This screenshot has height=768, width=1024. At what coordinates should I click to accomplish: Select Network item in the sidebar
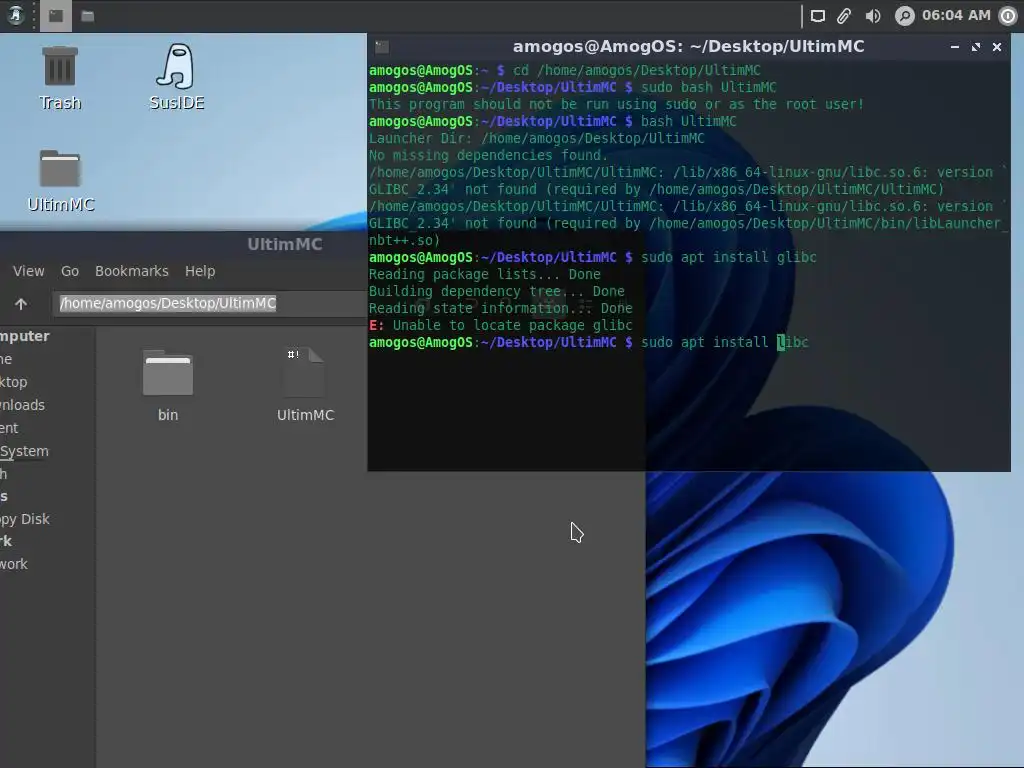(x=14, y=564)
